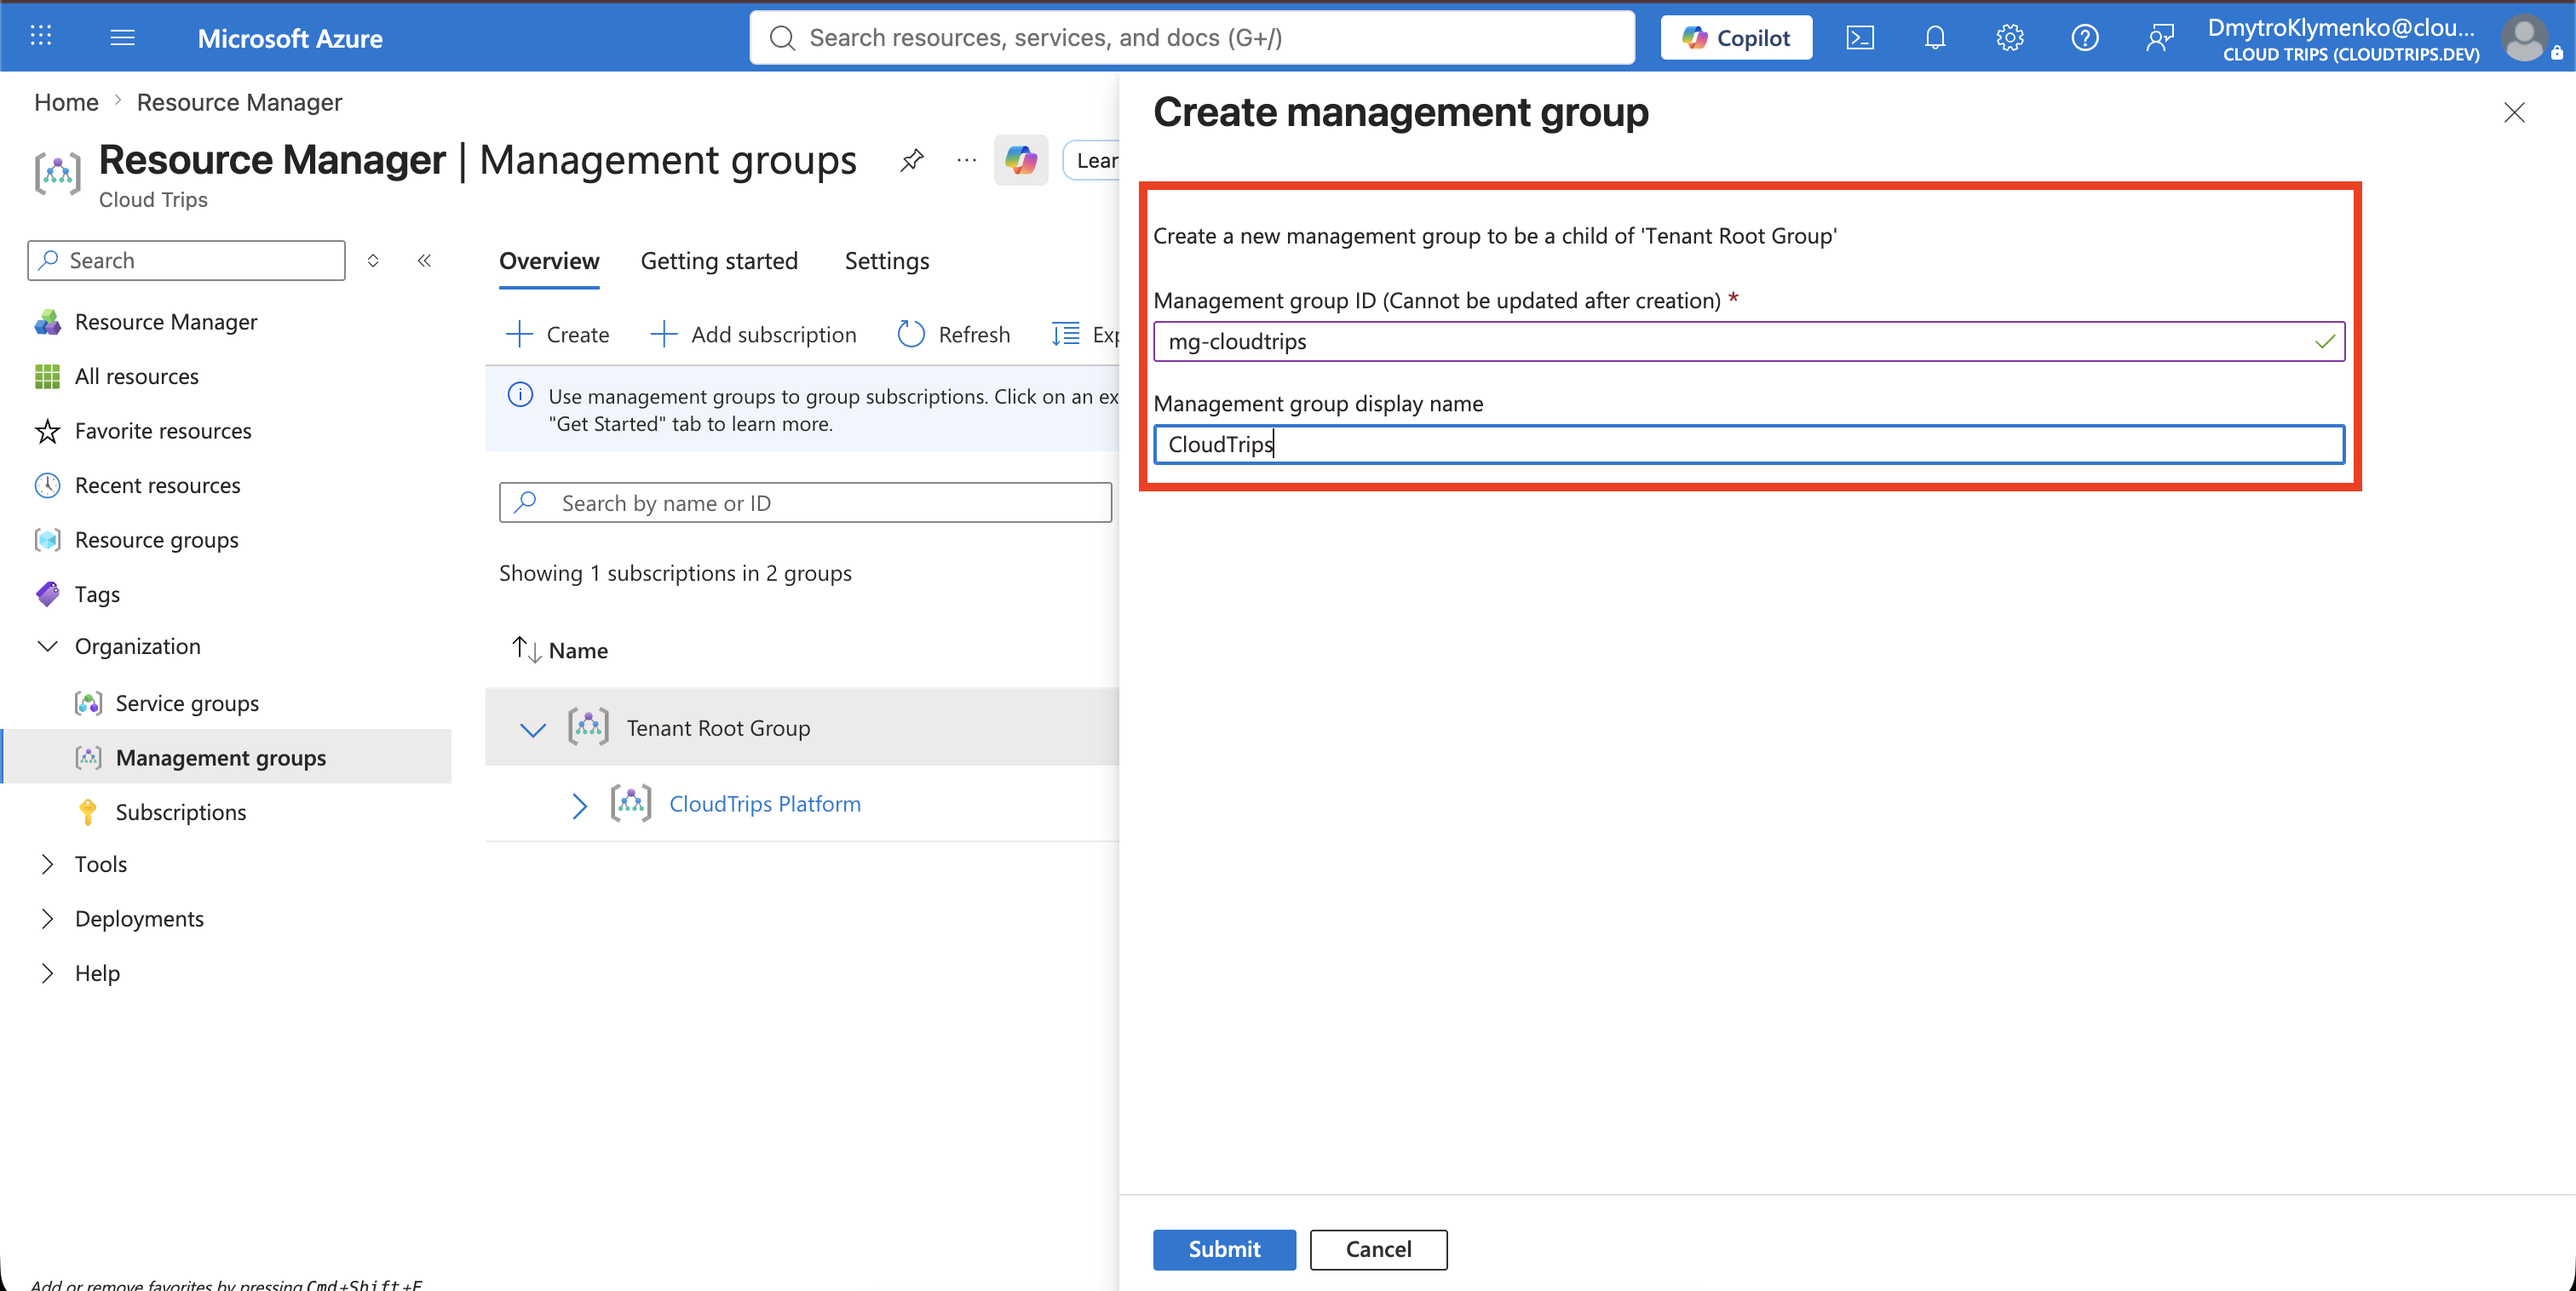Focus the global search resources box
Viewport: 2576px width, 1291px height.
pos(1192,38)
